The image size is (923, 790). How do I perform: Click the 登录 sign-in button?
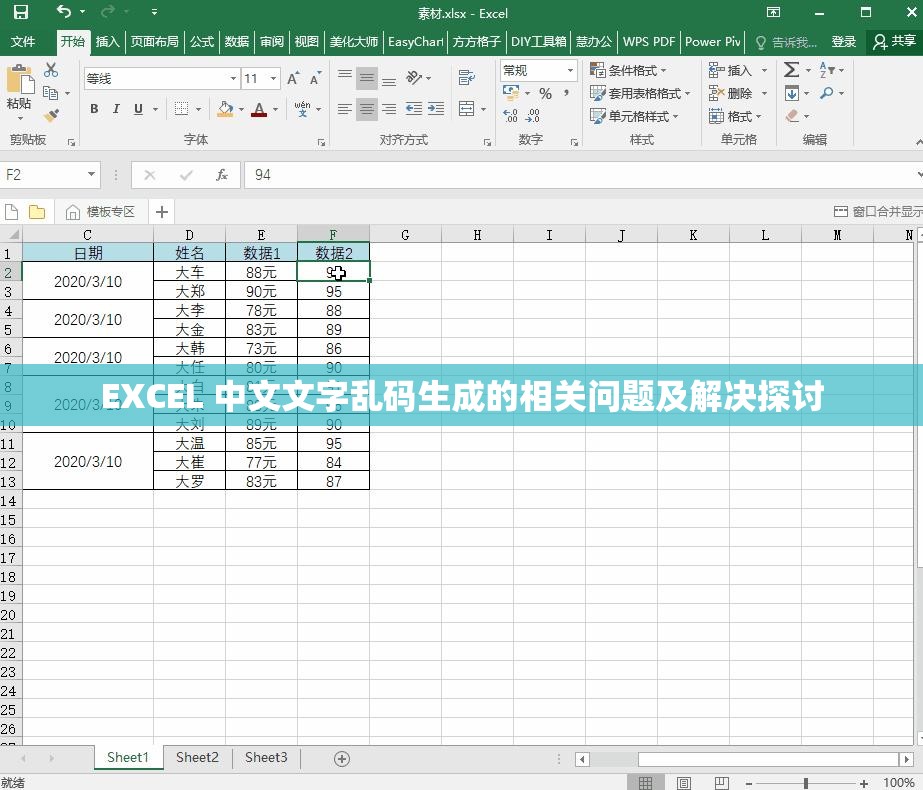tap(844, 42)
